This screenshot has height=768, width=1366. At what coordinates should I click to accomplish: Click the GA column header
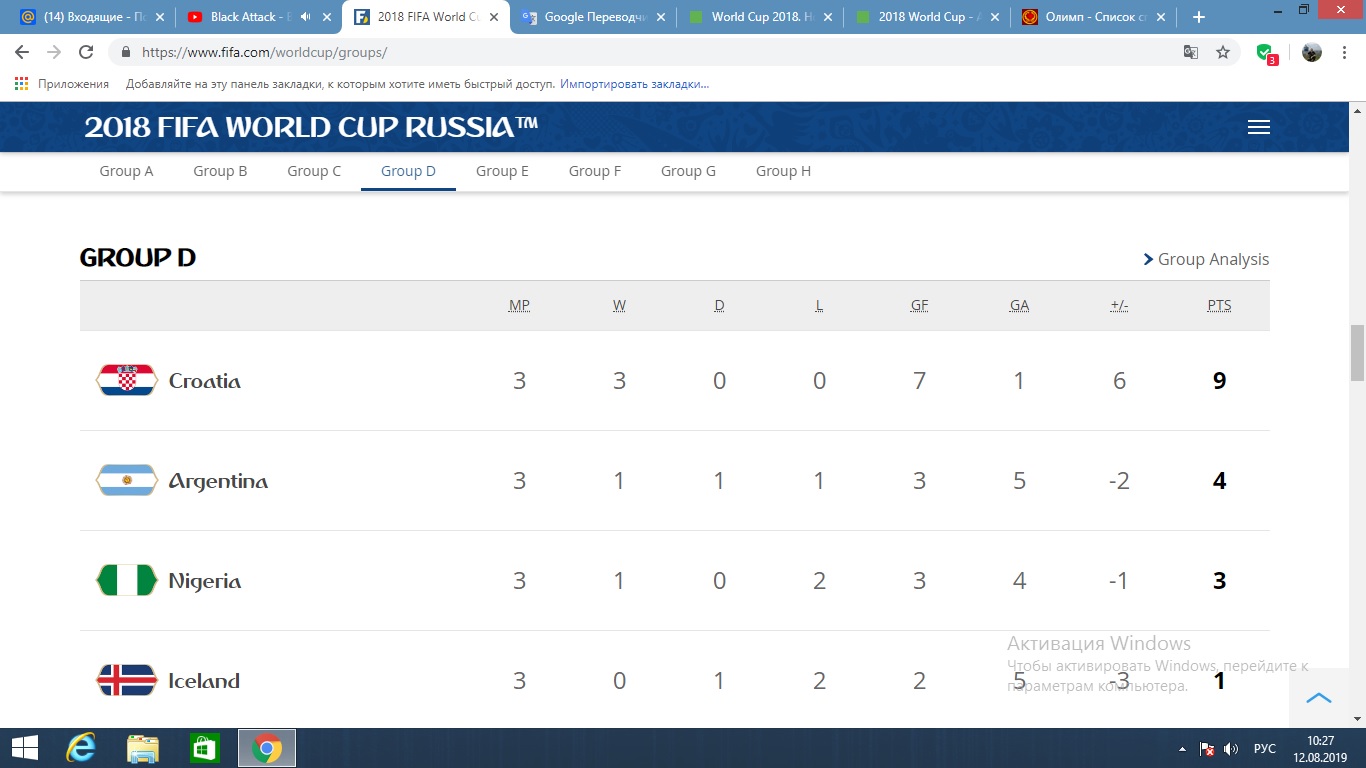click(x=1019, y=306)
